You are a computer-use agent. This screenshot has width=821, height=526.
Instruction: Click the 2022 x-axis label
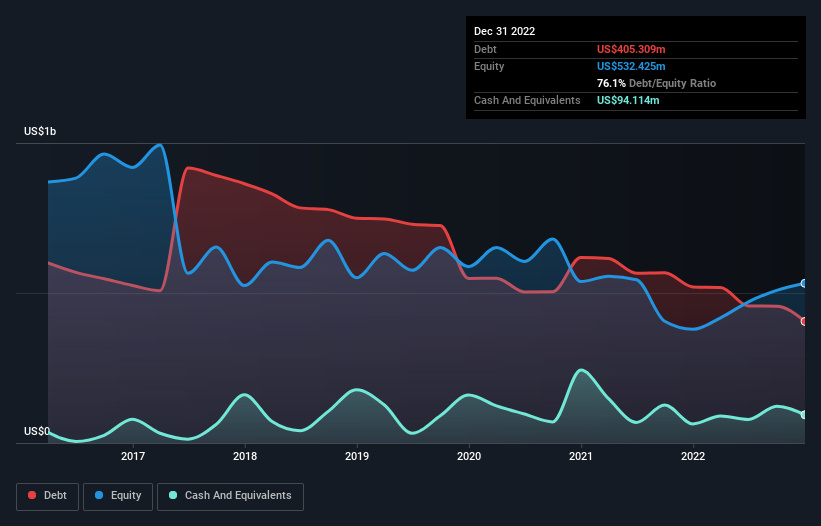[693, 456]
